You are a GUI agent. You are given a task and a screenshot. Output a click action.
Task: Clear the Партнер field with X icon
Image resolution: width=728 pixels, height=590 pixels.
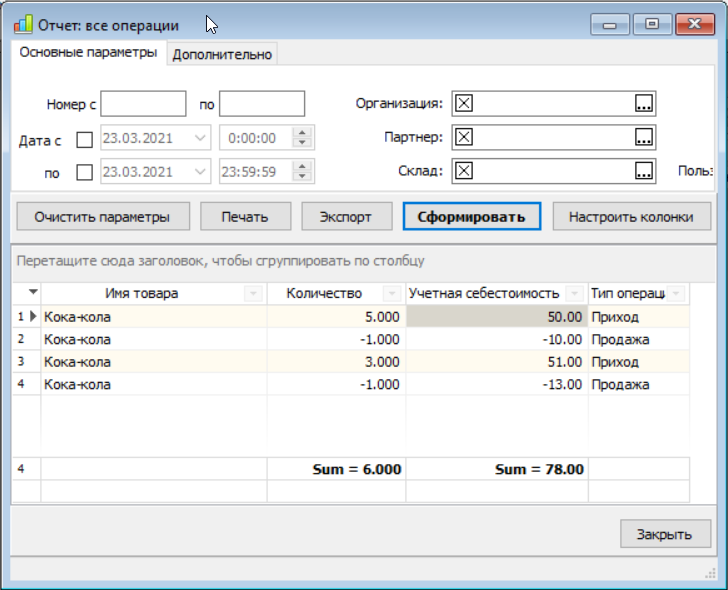click(x=464, y=137)
